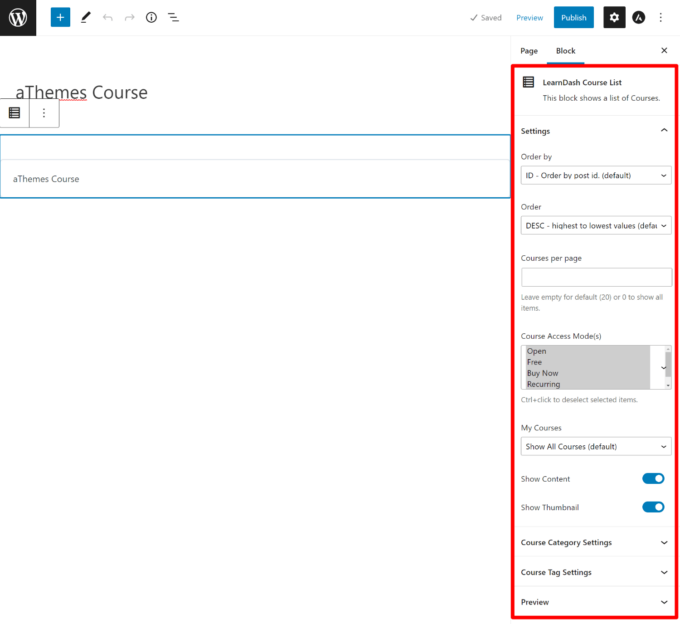Expand Course Tag Settings
Viewport: 680px width, 624px height.
pos(594,572)
